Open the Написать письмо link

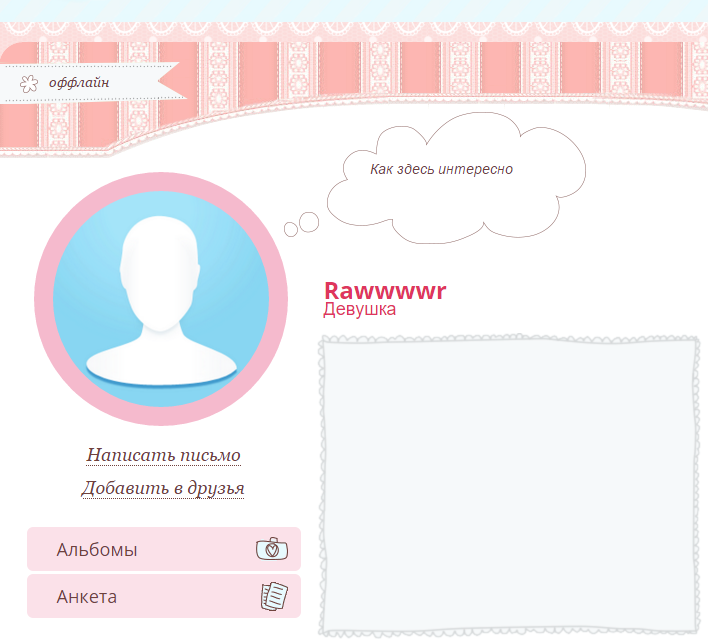point(163,455)
